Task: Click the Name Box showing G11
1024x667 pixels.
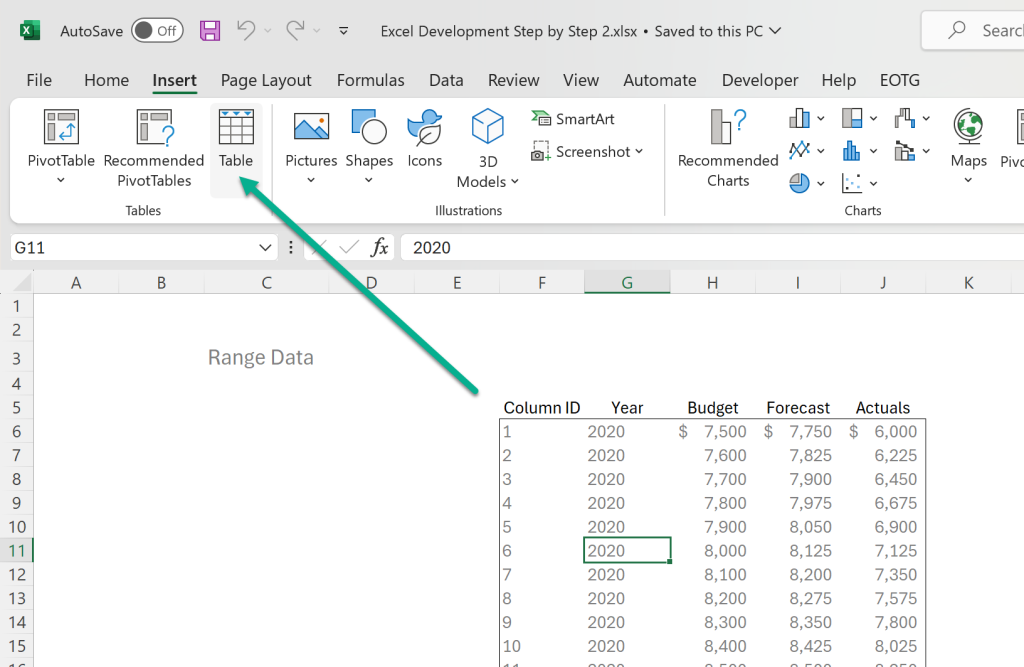Action: [131, 248]
